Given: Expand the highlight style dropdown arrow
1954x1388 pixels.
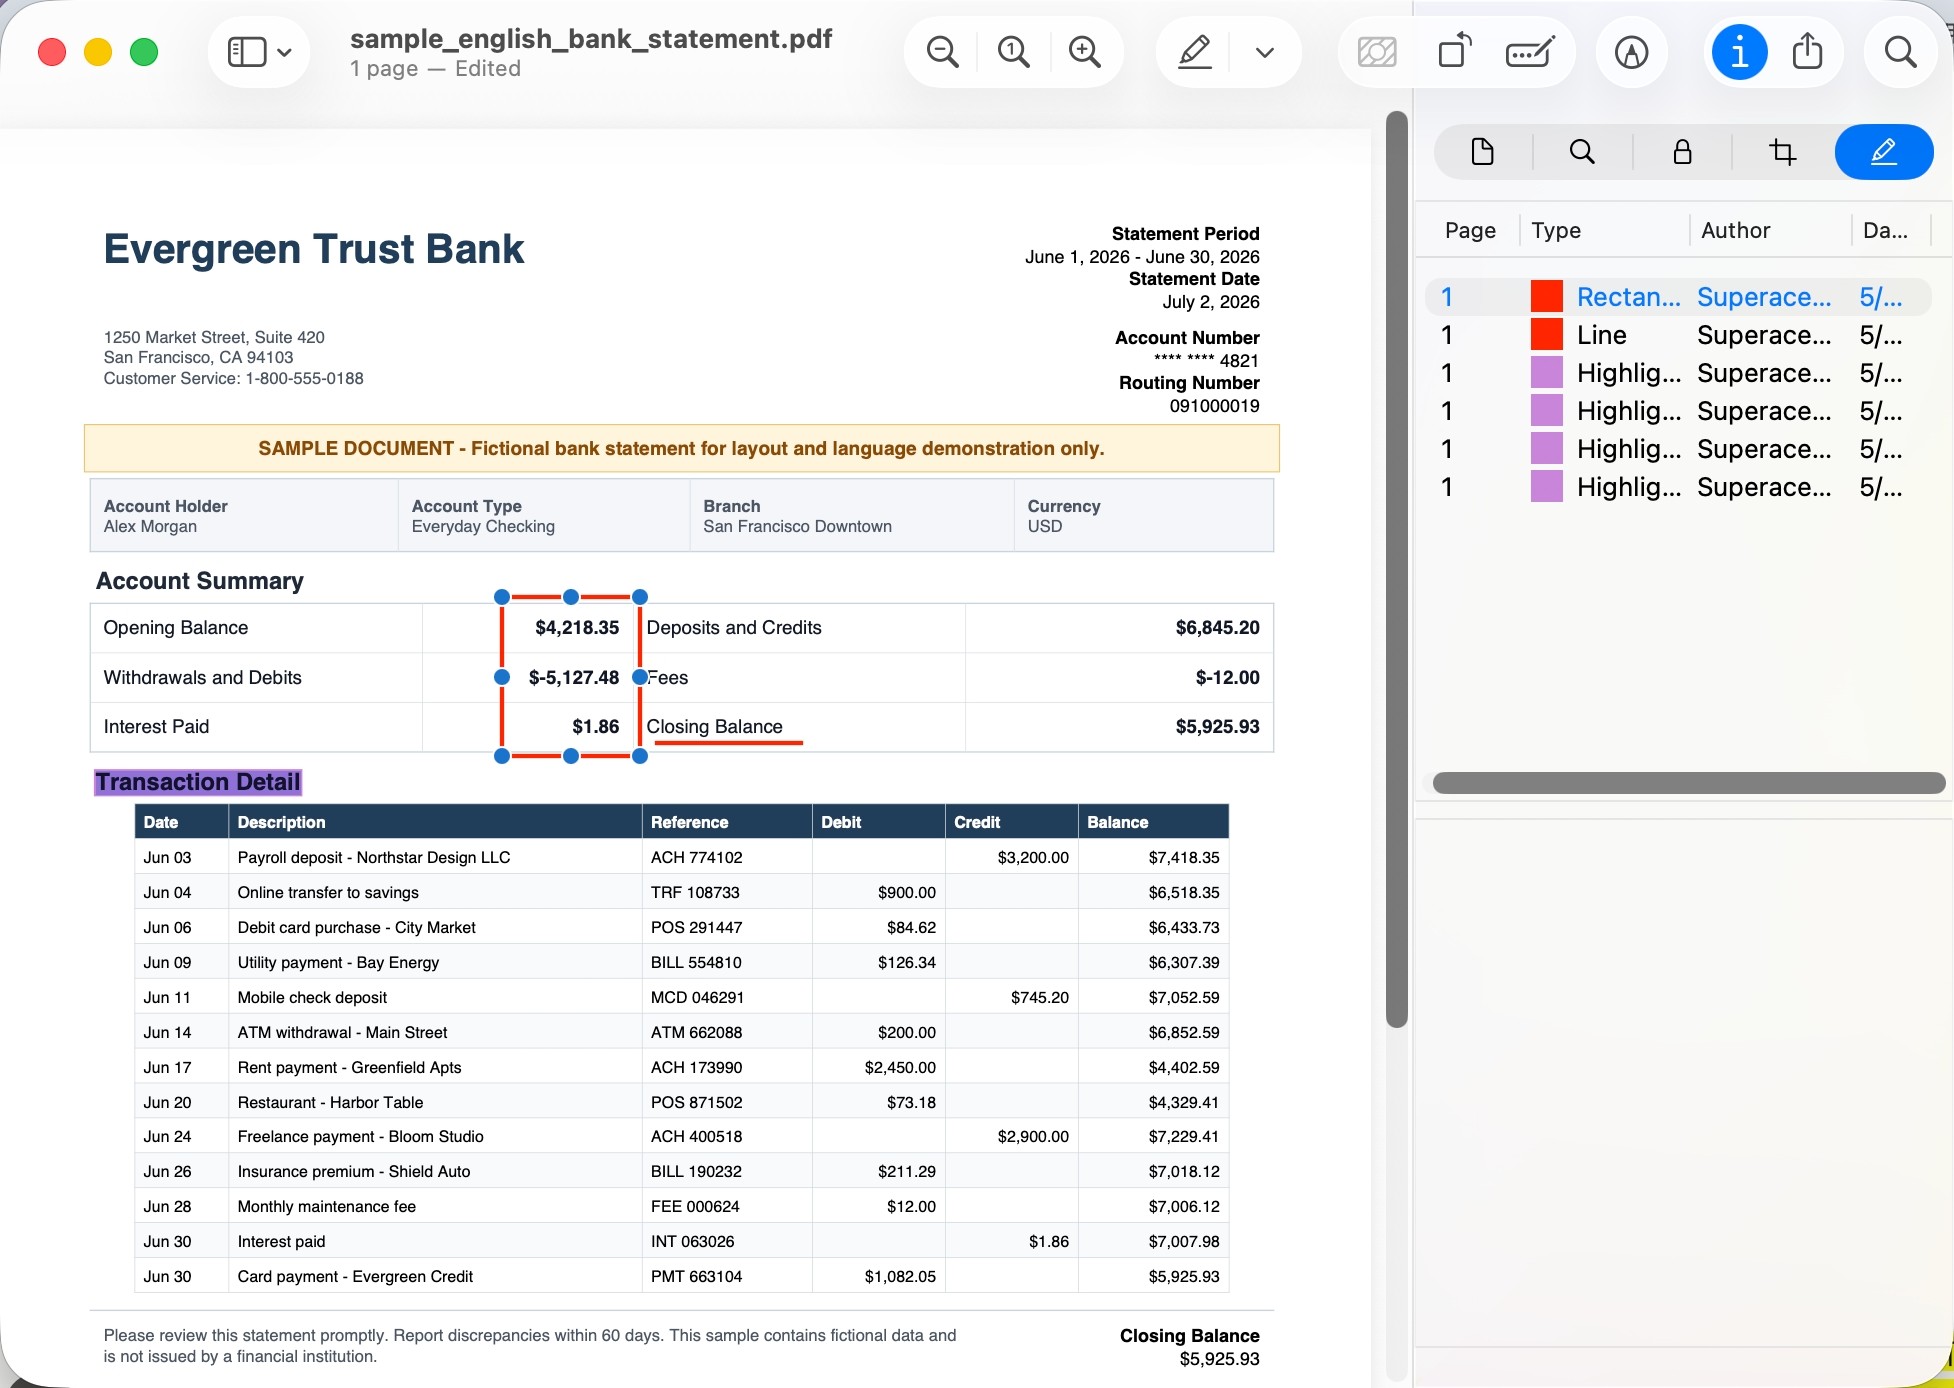Looking at the screenshot, I should [1265, 52].
